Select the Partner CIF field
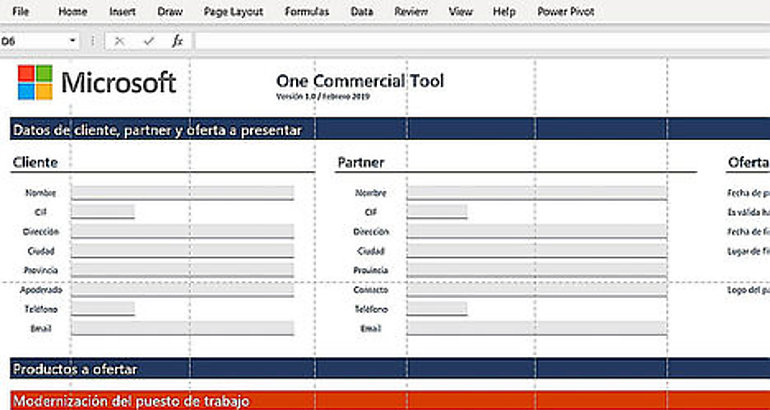Image resolution: width=770 pixels, height=410 pixels. point(437,212)
